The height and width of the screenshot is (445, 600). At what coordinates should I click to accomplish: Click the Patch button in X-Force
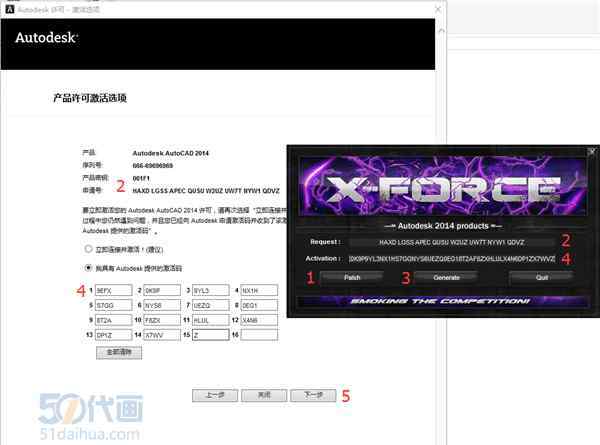click(x=352, y=277)
